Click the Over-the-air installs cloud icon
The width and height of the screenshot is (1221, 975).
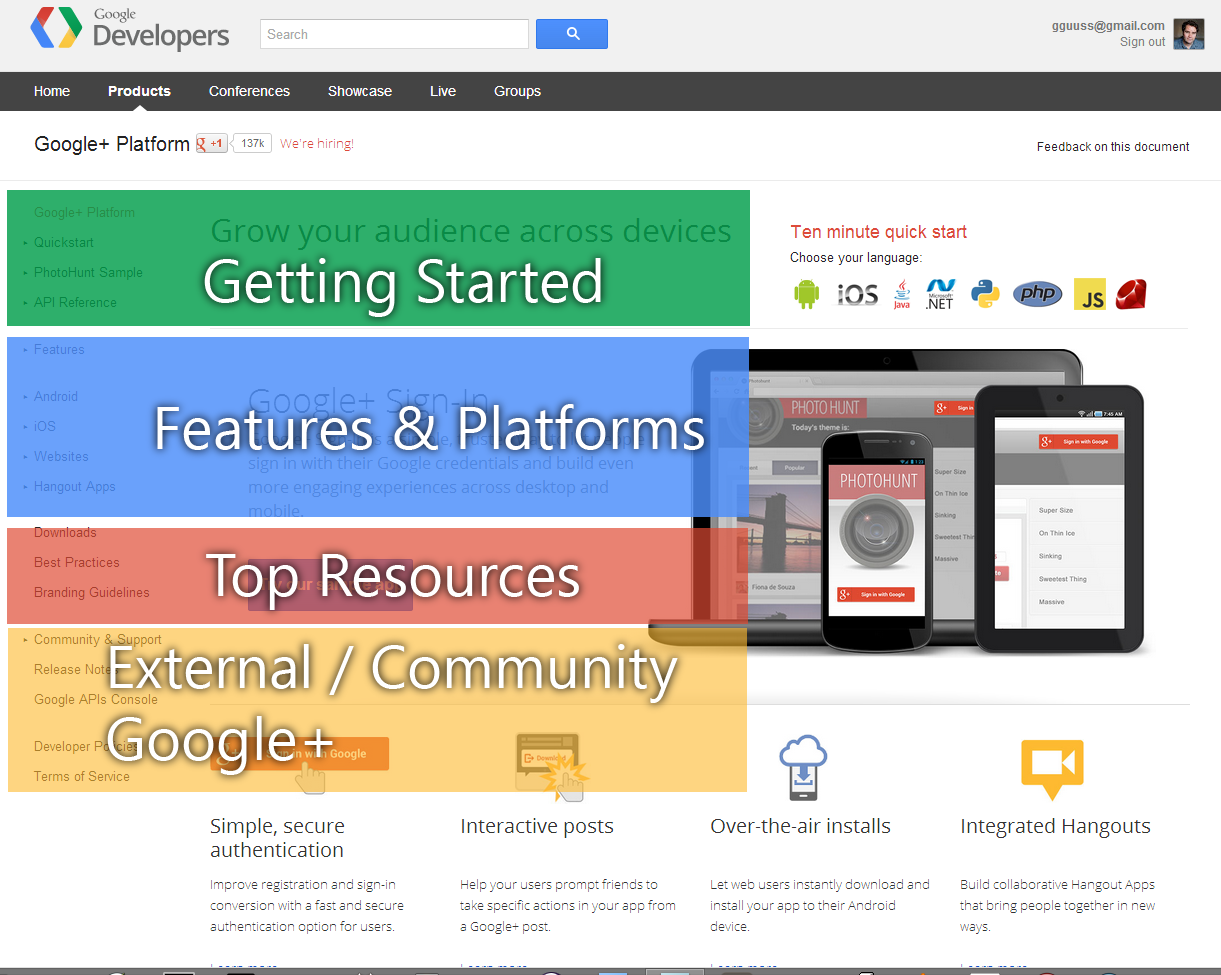[x=804, y=767]
